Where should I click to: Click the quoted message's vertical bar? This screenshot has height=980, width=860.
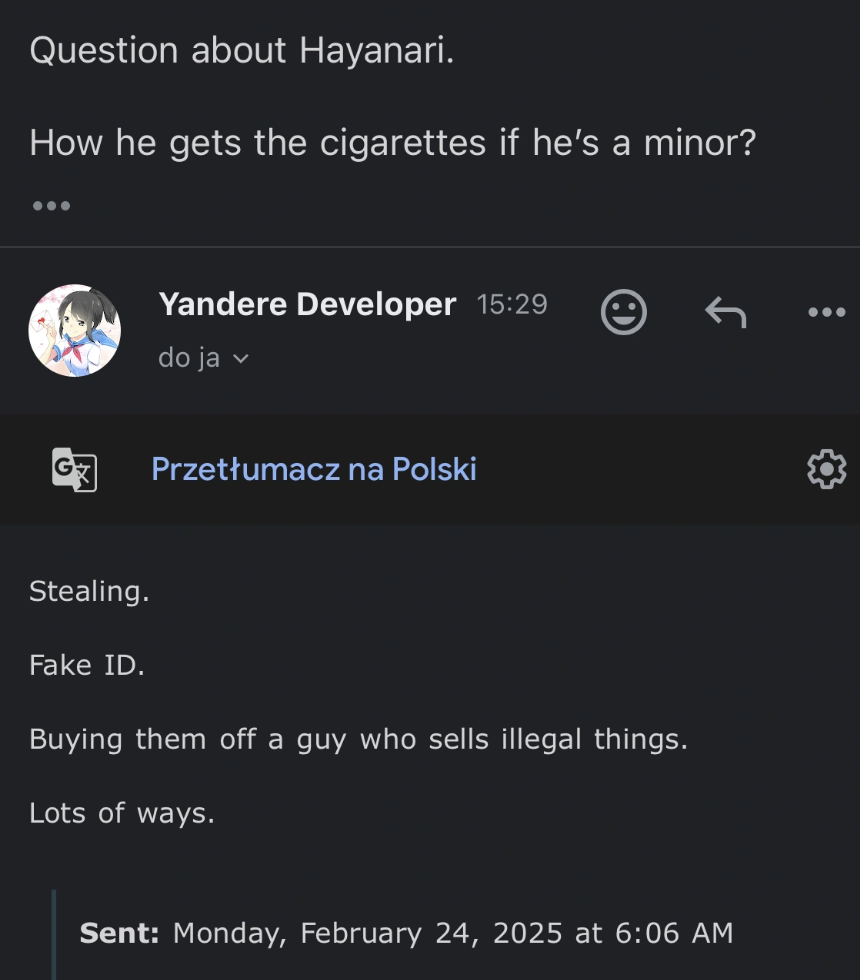(x=54, y=935)
